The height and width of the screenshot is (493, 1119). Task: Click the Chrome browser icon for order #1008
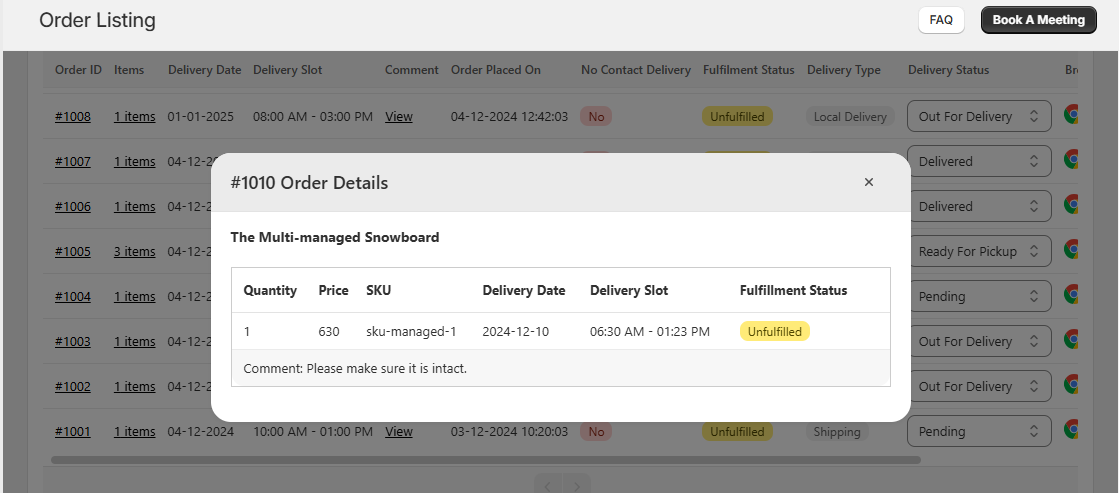[1071, 116]
